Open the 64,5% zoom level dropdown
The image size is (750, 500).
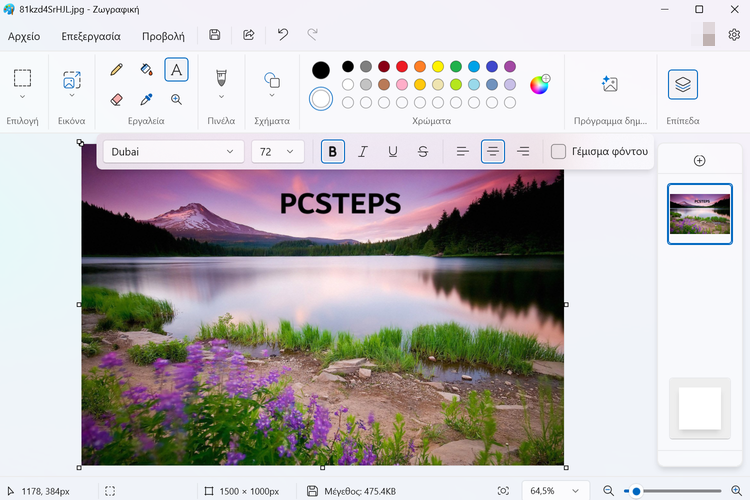[x=555, y=491]
